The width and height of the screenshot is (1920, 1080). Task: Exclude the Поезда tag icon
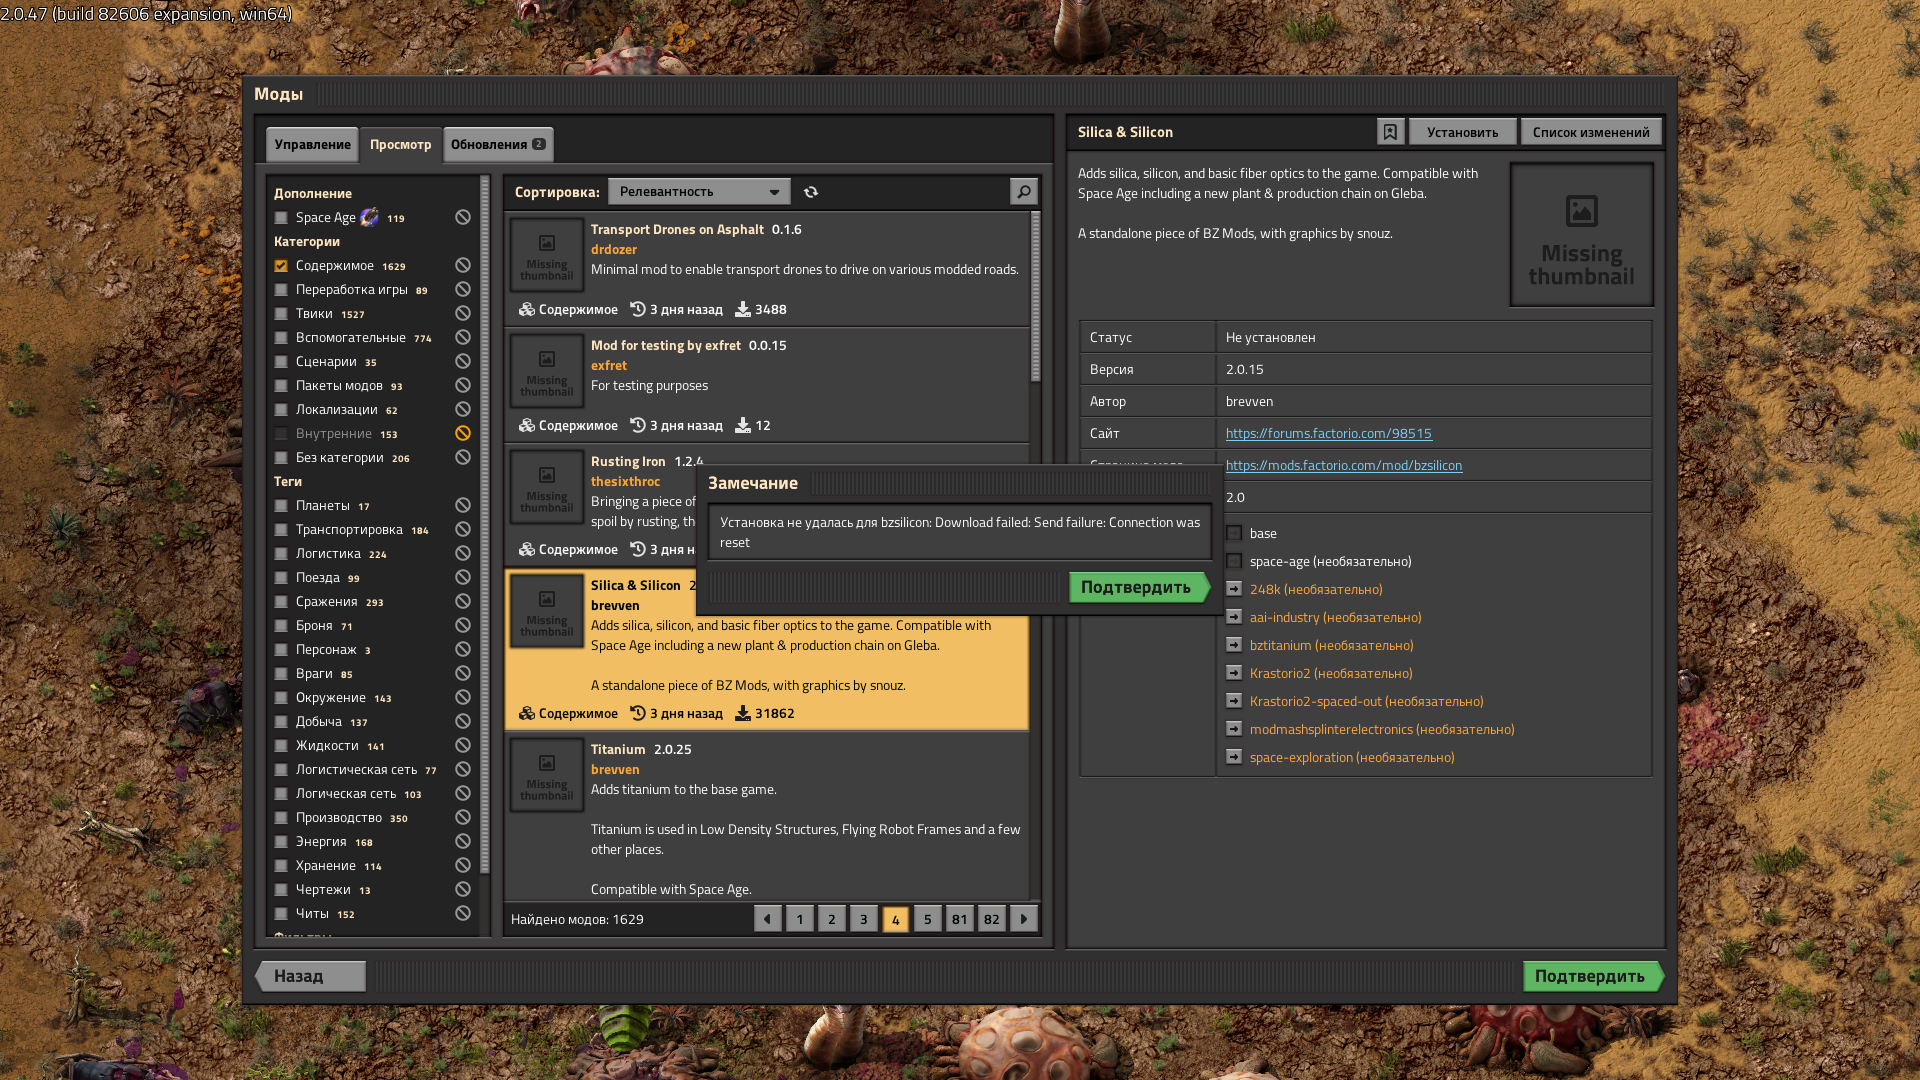coord(463,577)
